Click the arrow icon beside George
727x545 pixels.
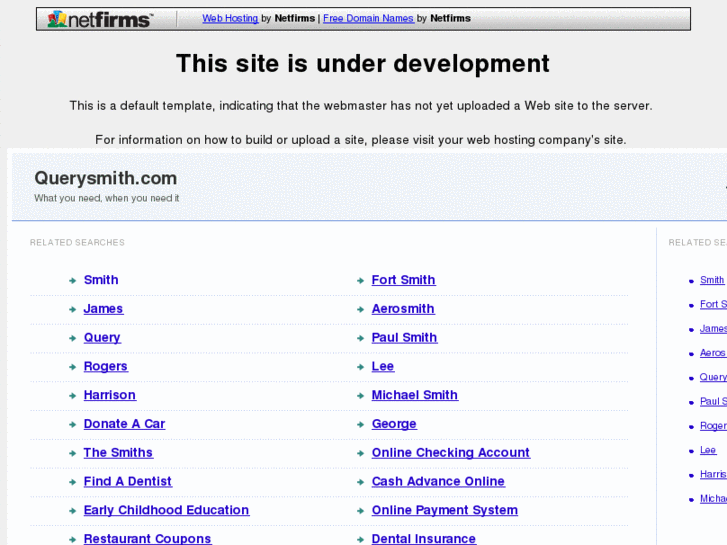pos(360,424)
